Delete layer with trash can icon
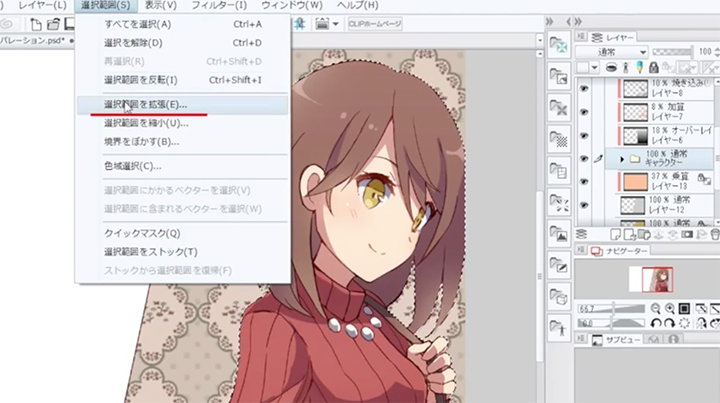Screen dimensions: 720x403 (714, 235)
